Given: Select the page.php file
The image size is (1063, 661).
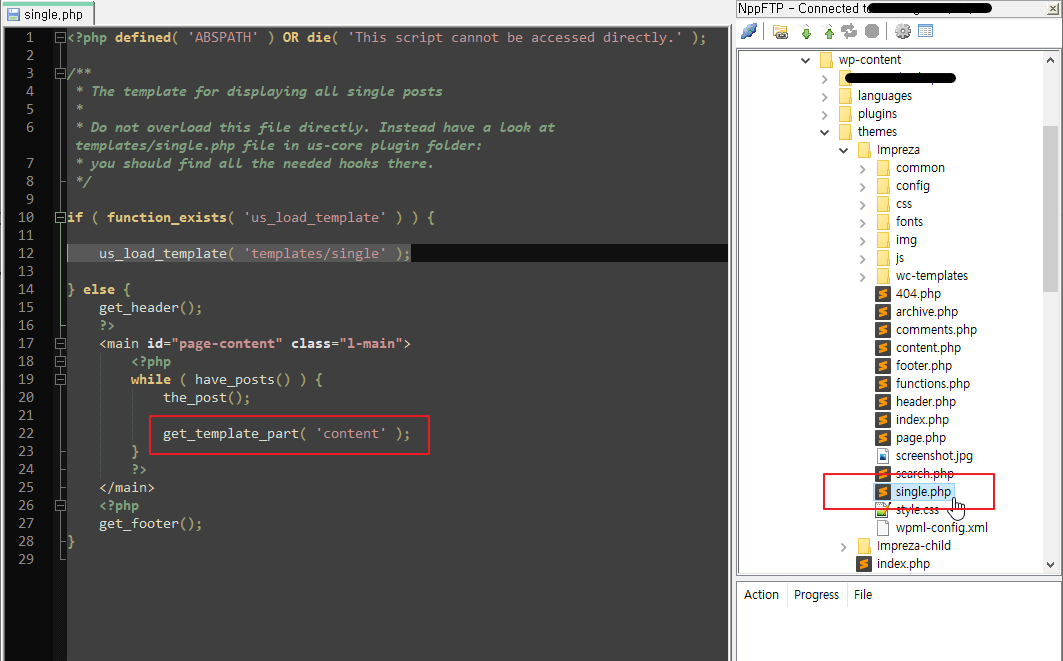Looking at the screenshot, I should pyautogui.click(x=921, y=438).
